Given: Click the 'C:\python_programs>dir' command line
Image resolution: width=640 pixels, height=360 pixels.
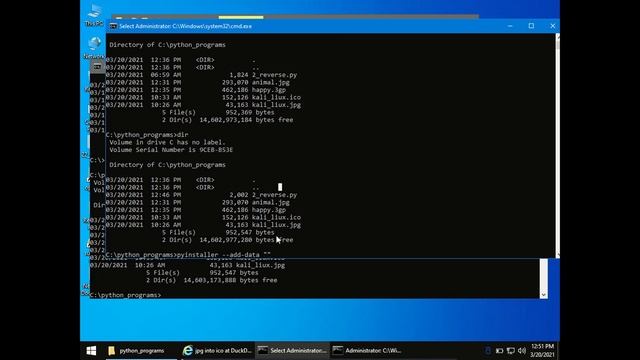Looking at the screenshot, I should tap(147, 135).
